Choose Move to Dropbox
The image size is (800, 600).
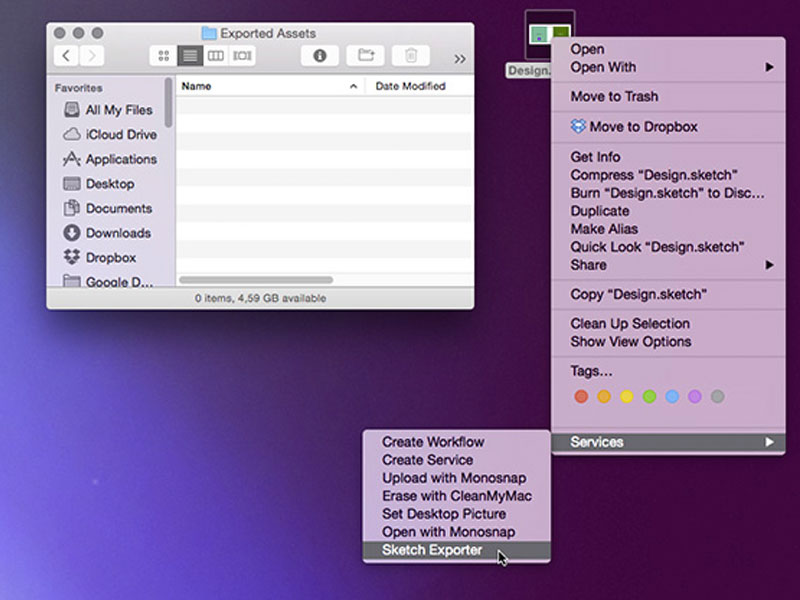[x=668, y=127]
